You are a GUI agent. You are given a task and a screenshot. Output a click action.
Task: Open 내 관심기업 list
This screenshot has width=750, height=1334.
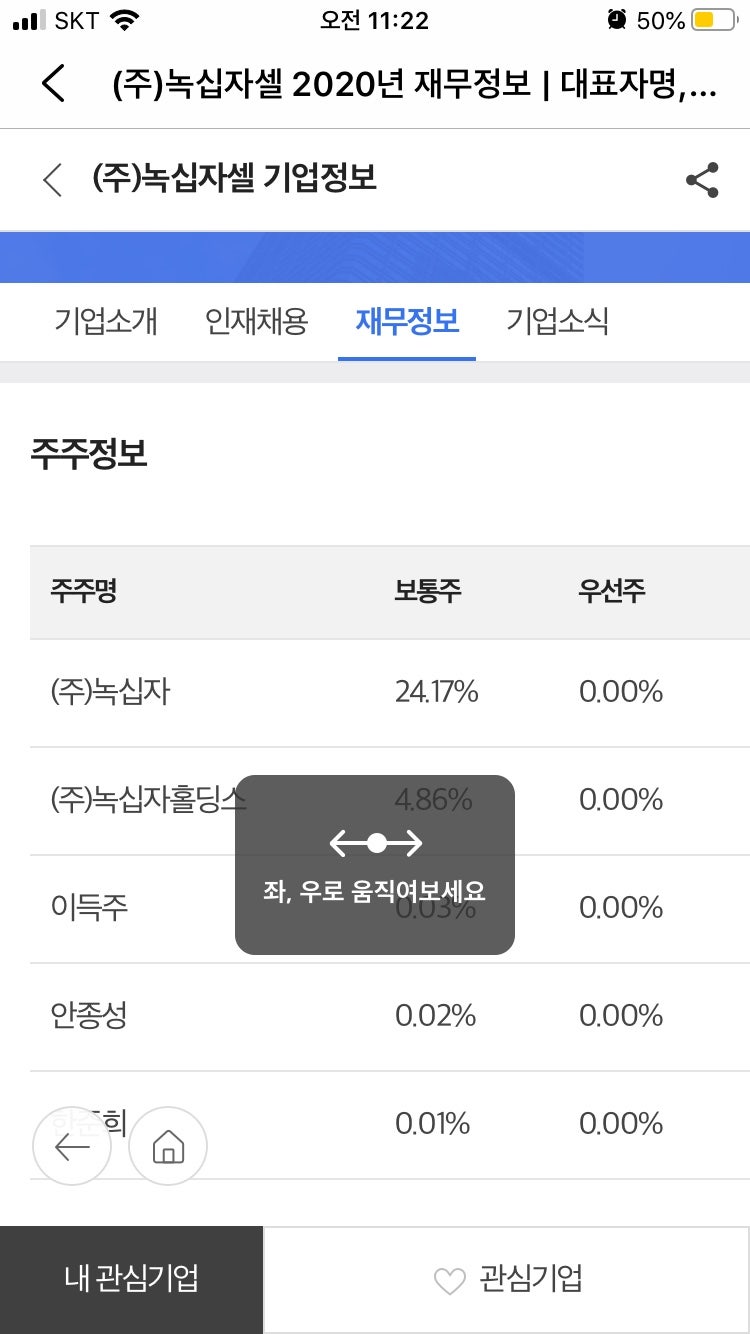(131, 1279)
